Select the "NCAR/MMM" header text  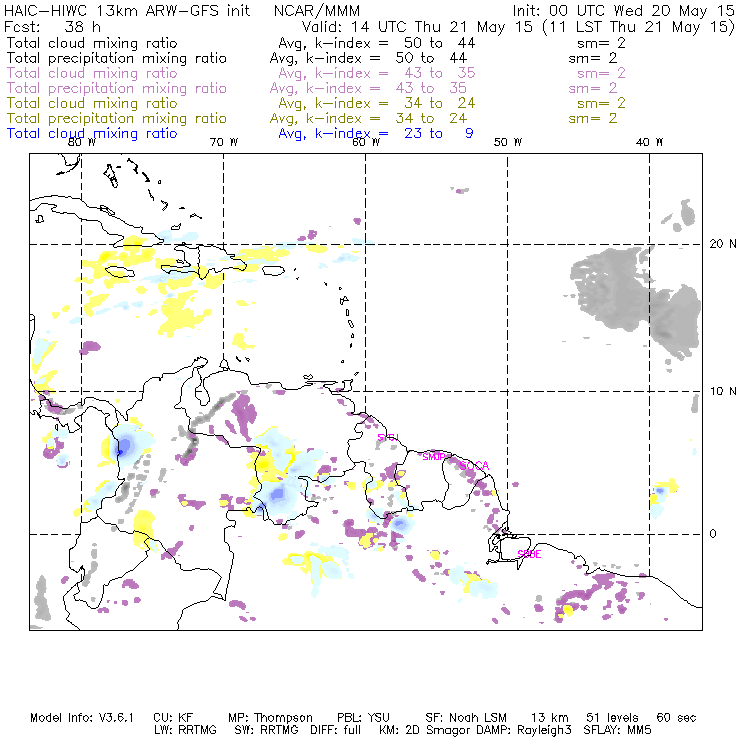[x=317, y=10]
